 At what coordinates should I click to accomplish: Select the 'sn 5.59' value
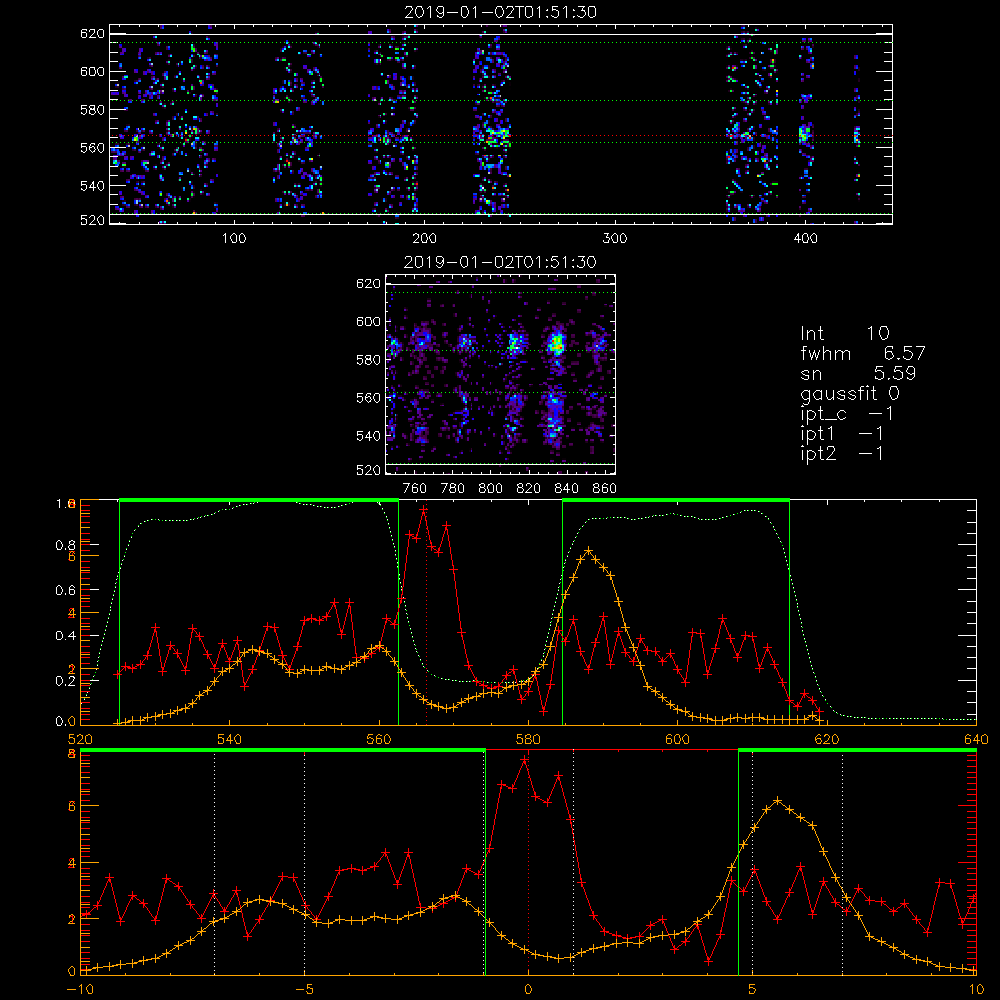click(x=858, y=373)
